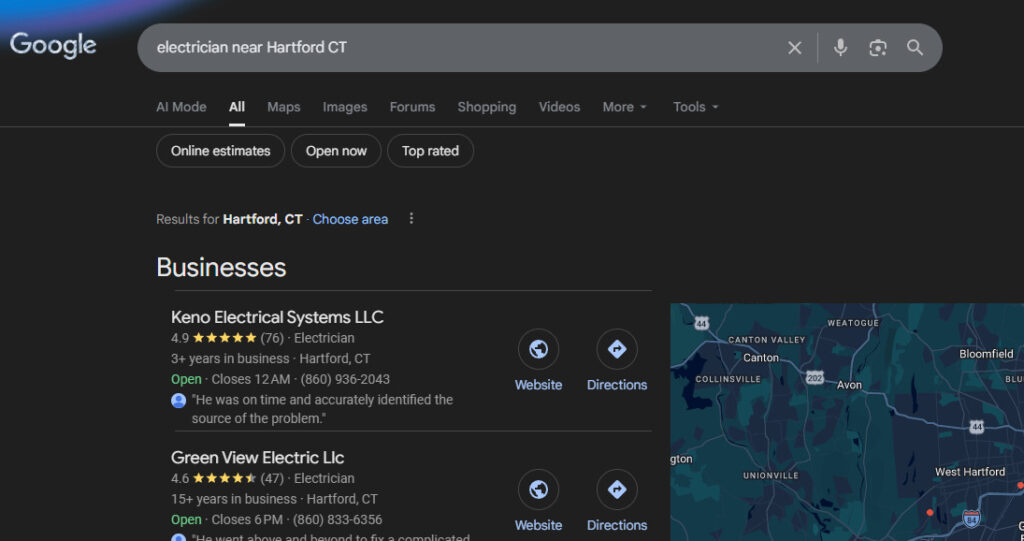
Task: Select Bloomfield label on the map
Action: point(986,354)
